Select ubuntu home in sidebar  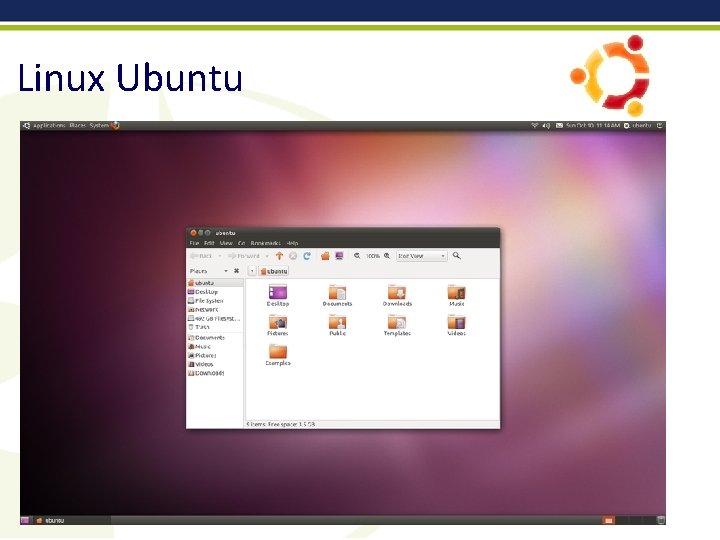(x=215, y=283)
